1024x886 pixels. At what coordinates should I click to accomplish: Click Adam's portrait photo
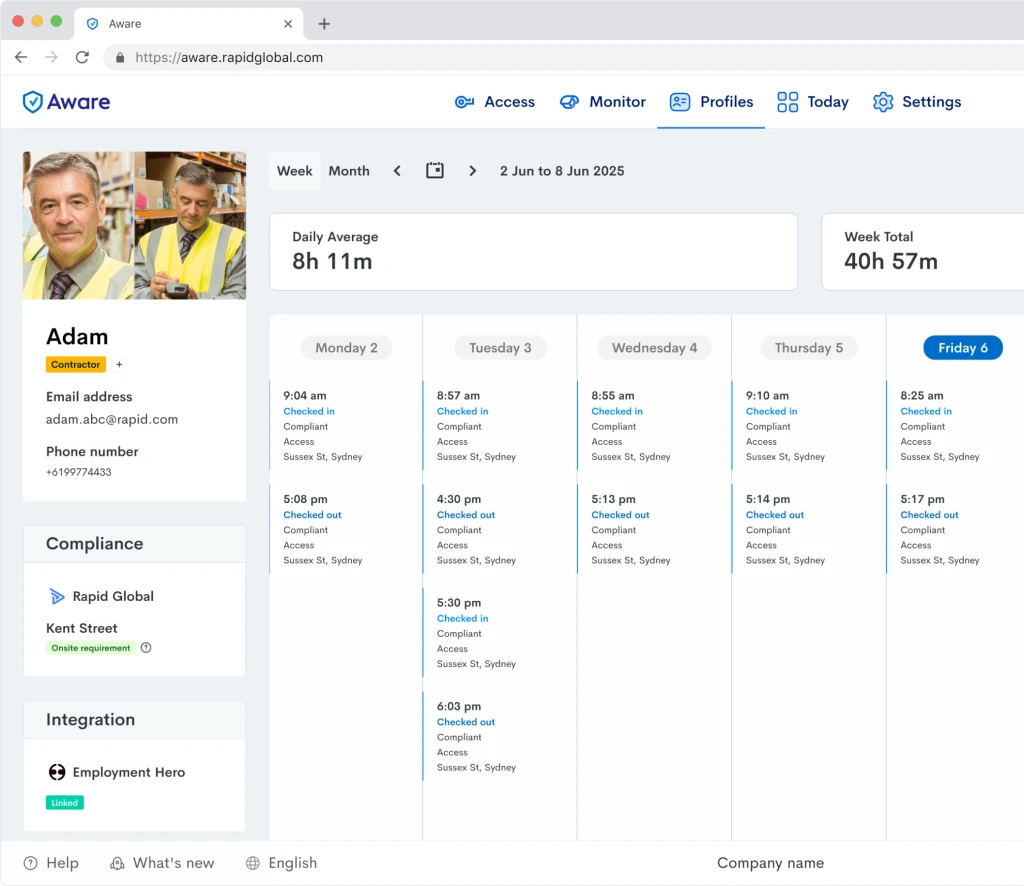[78, 226]
